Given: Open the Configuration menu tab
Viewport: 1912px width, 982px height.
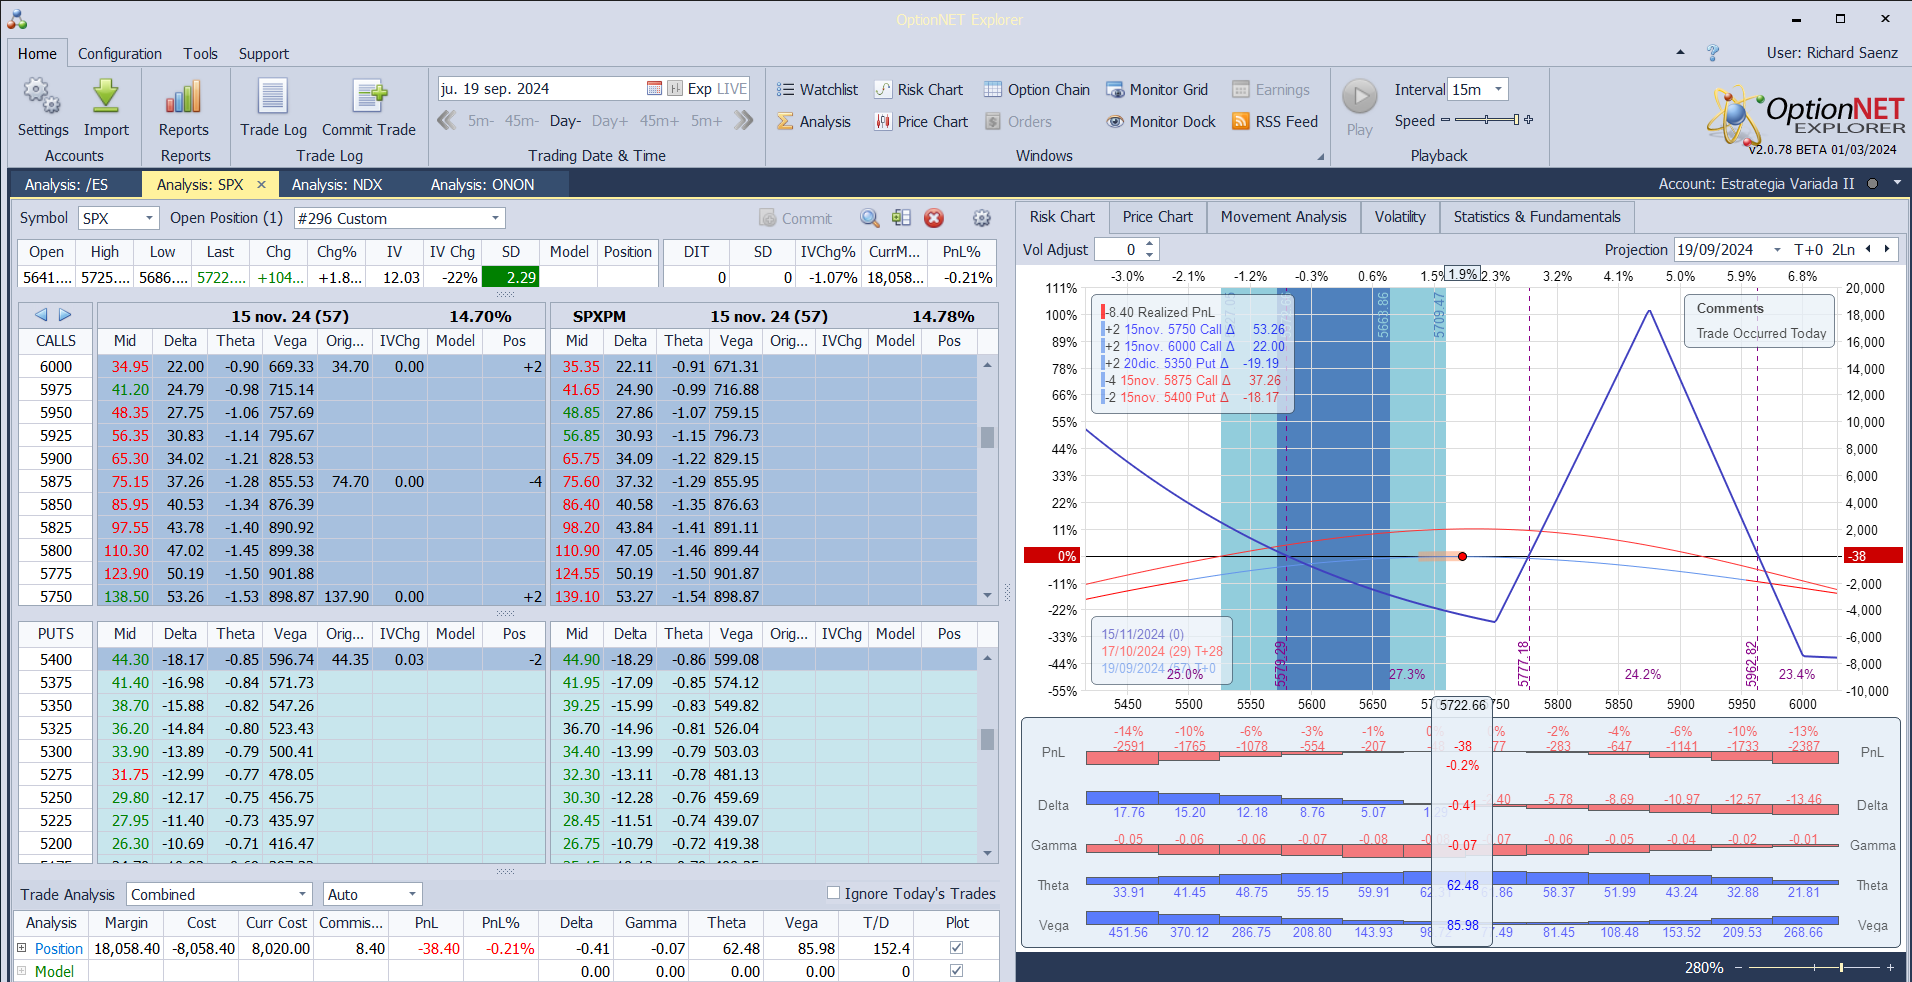Looking at the screenshot, I should [120, 54].
